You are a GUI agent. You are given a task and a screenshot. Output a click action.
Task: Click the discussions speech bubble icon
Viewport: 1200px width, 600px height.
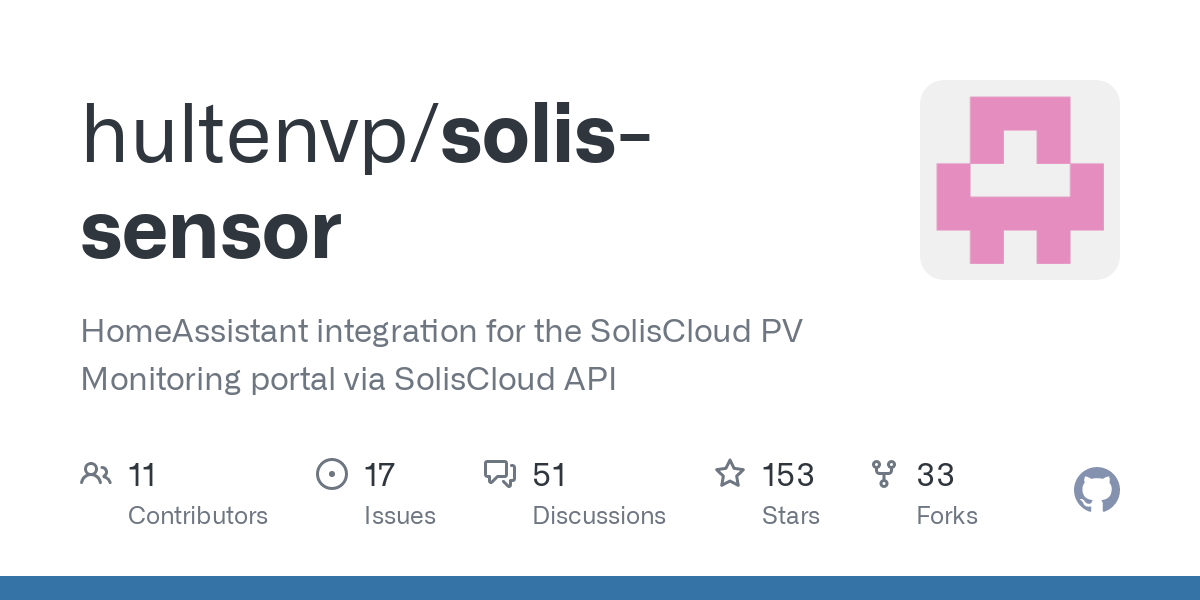tap(500, 474)
